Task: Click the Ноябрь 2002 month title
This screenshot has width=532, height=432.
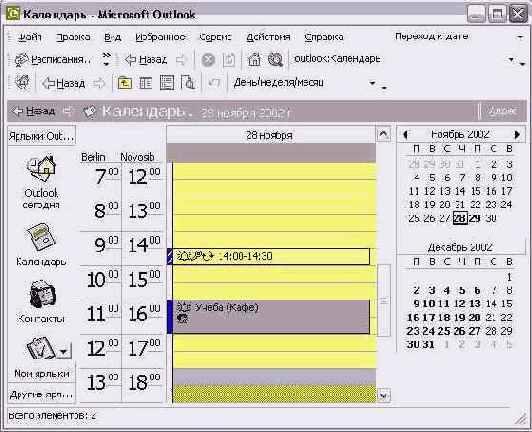Action: 460,135
